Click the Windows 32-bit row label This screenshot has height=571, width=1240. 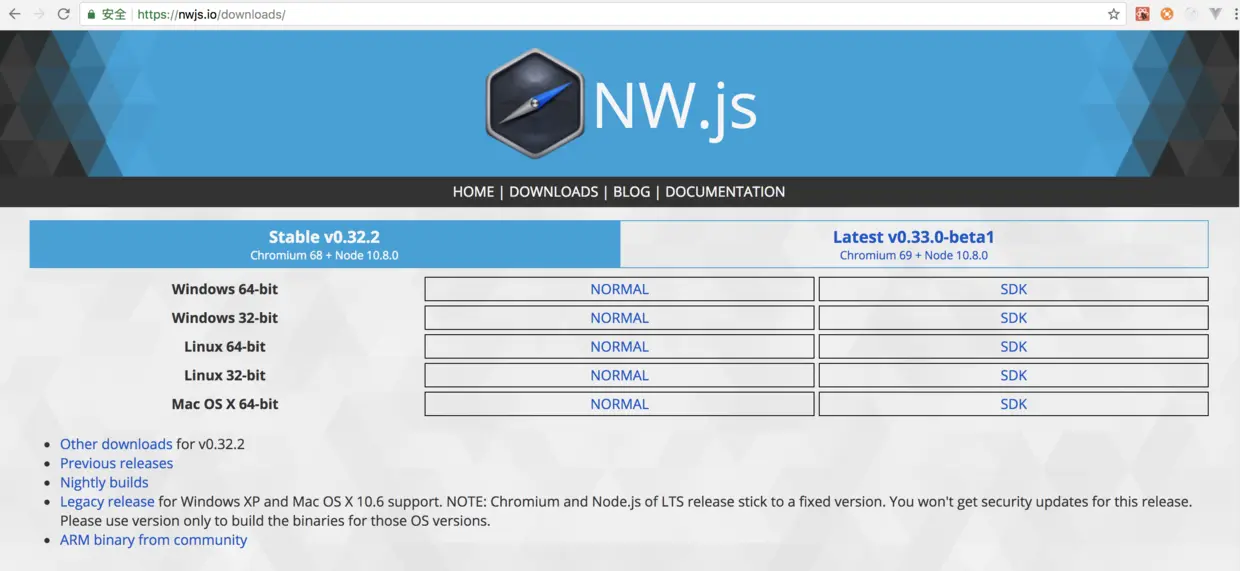coord(225,318)
